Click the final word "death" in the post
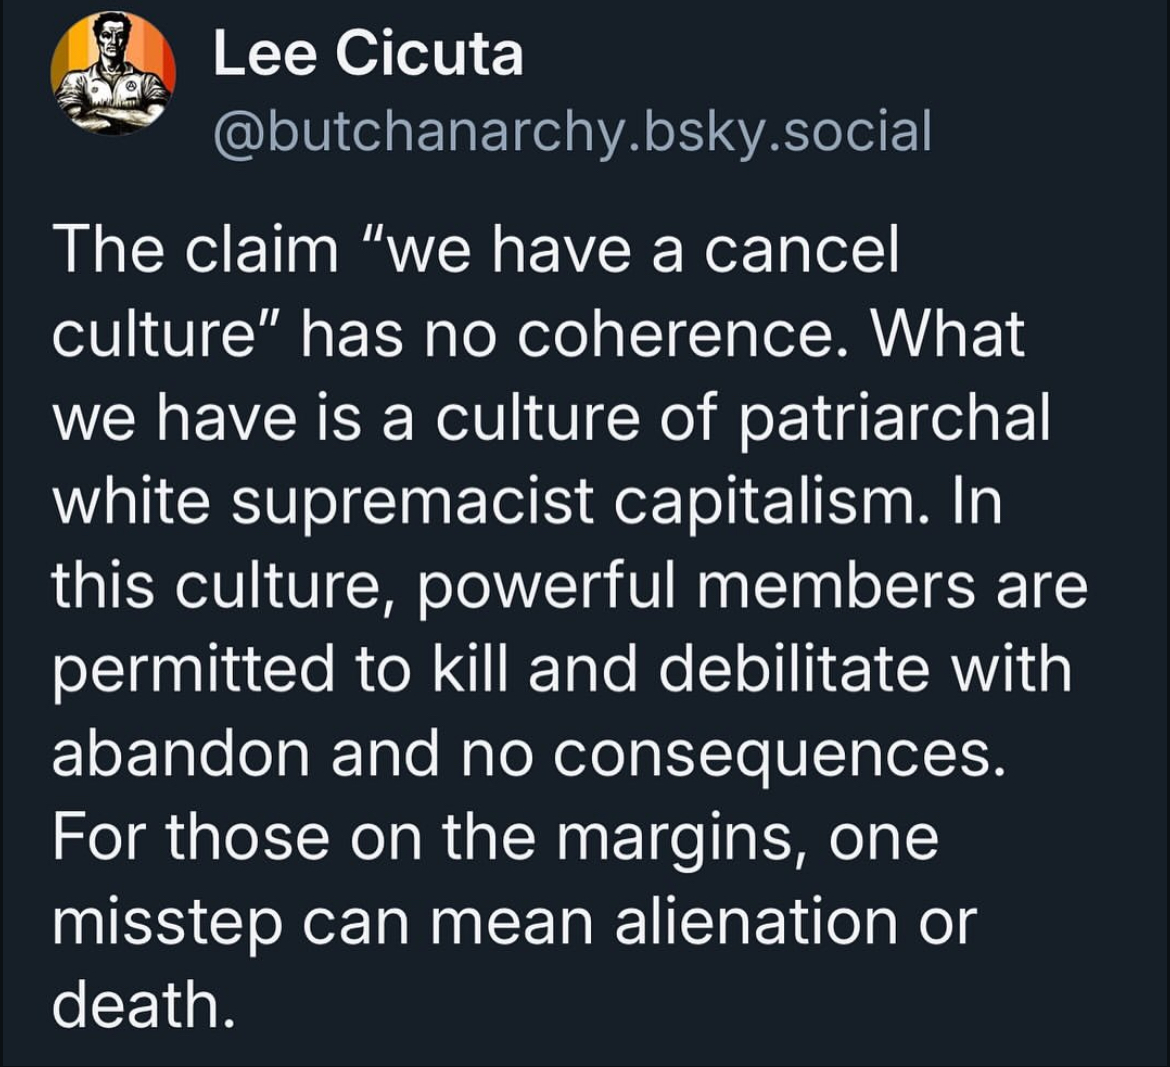The height and width of the screenshot is (1067, 1170). coord(139,1003)
